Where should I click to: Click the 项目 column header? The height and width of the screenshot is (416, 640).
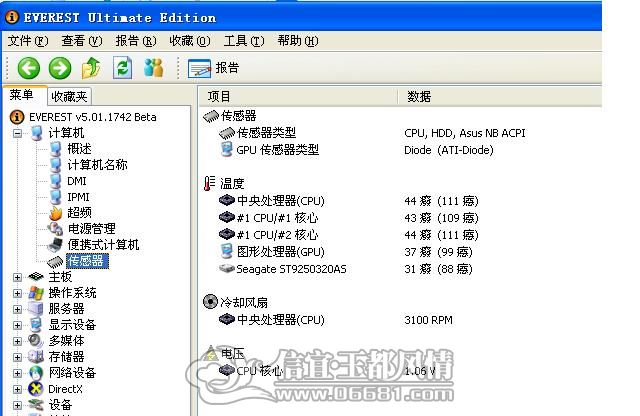(x=298, y=97)
